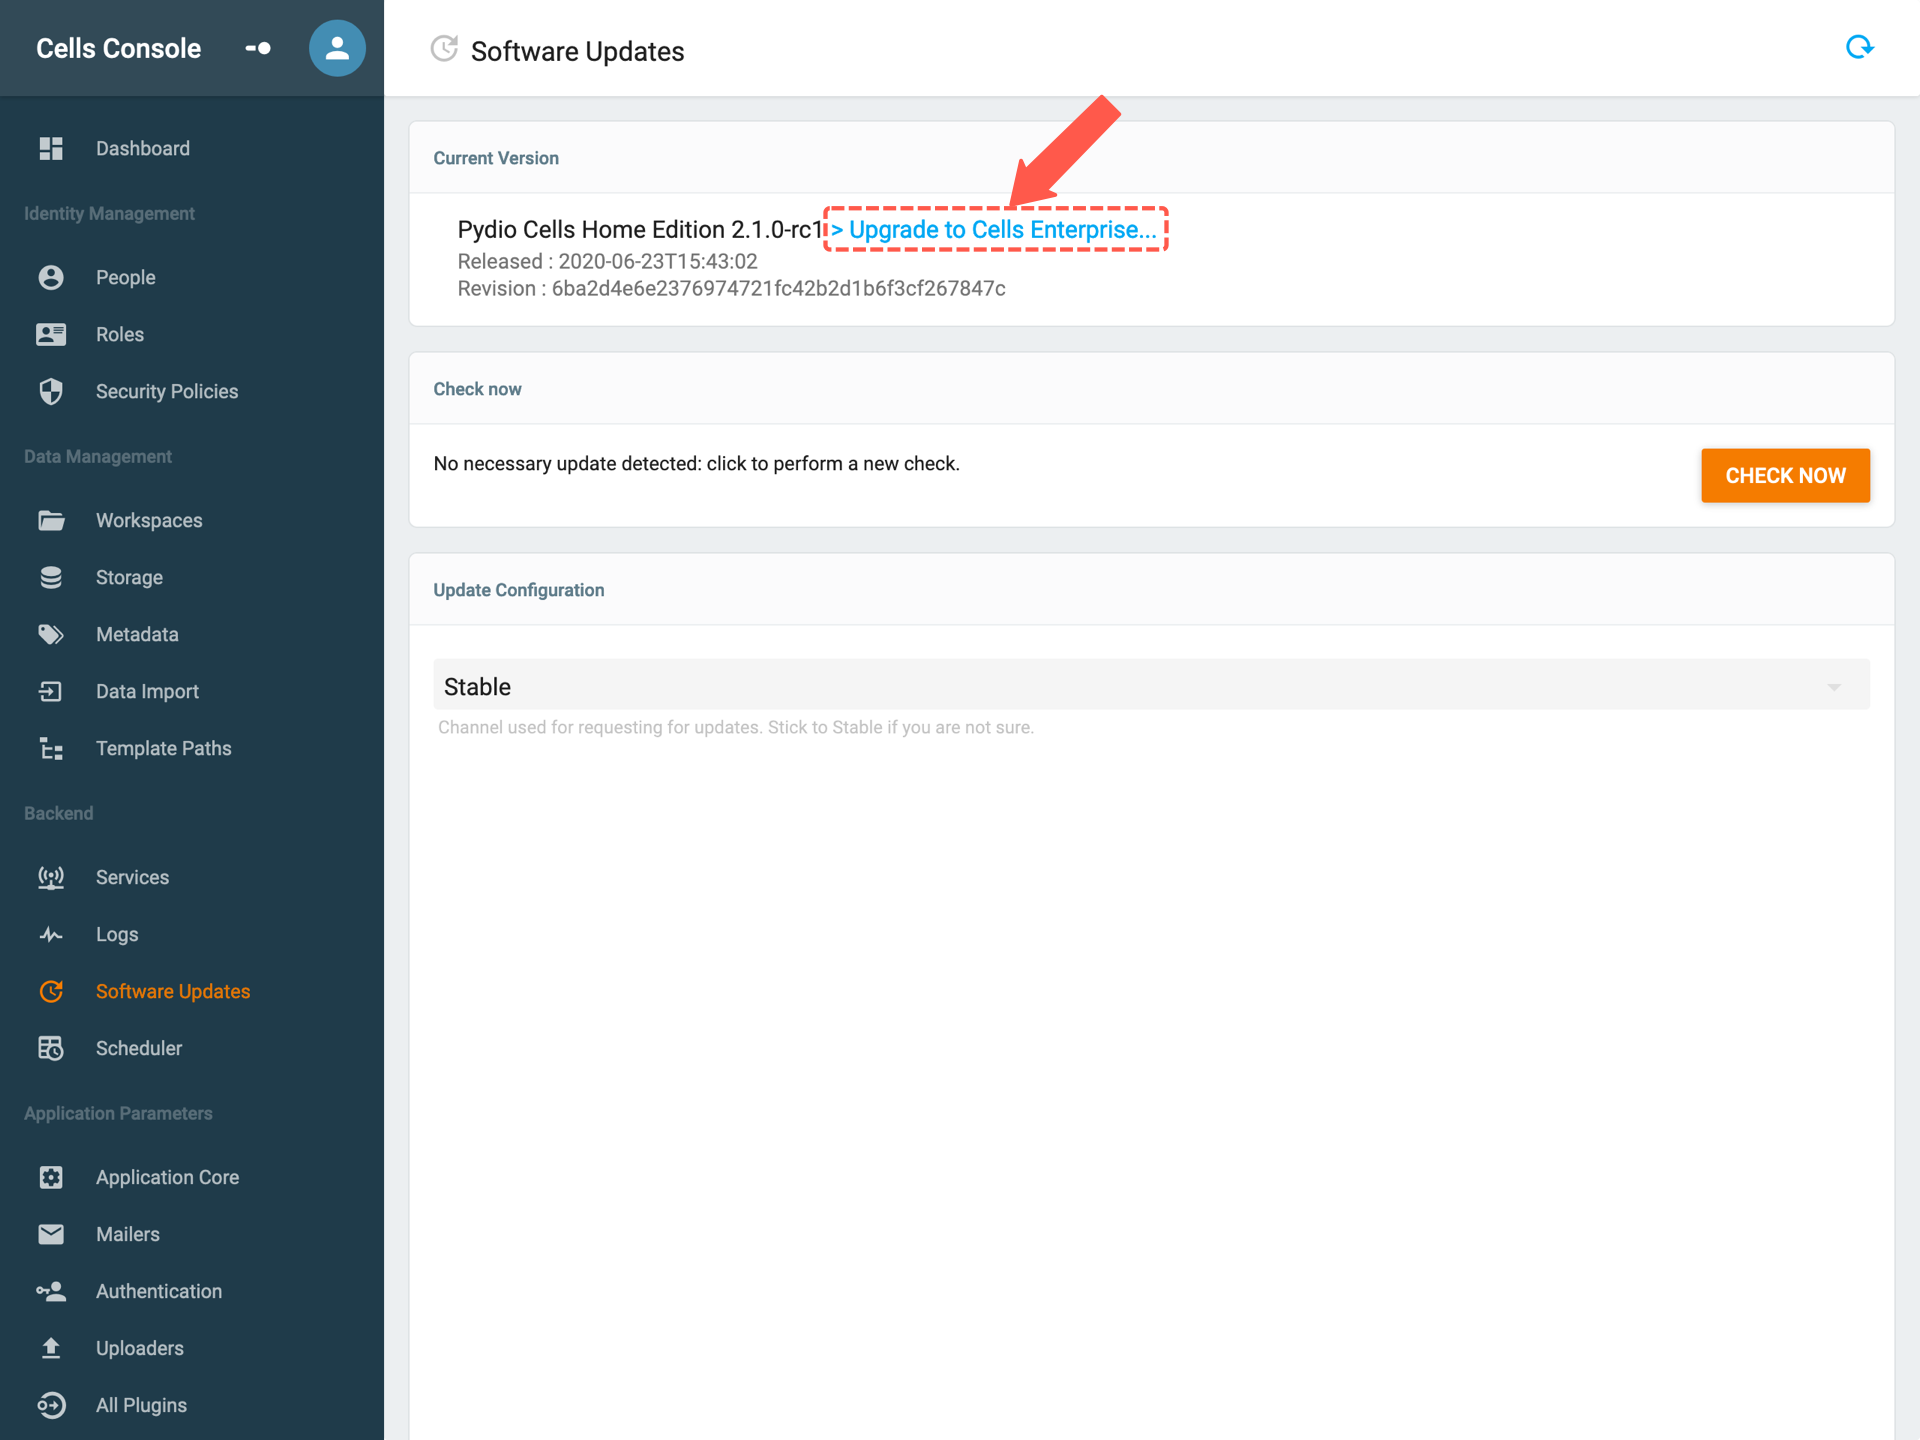Select Metadata in the sidebar
The width and height of the screenshot is (1920, 1440).
(x=137, y=634)
